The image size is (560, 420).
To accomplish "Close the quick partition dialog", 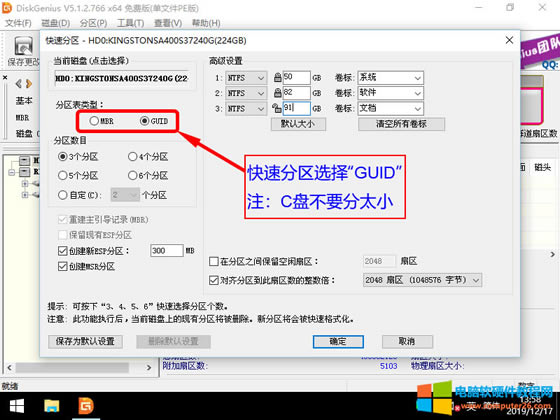I will point(509,40).
